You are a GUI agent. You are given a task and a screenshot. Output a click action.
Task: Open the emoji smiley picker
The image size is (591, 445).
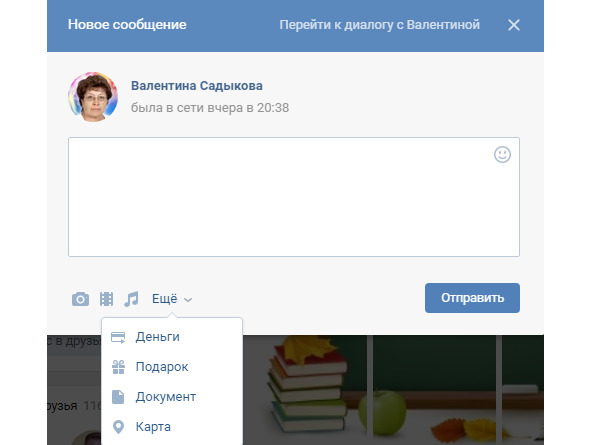pos(502,154)
